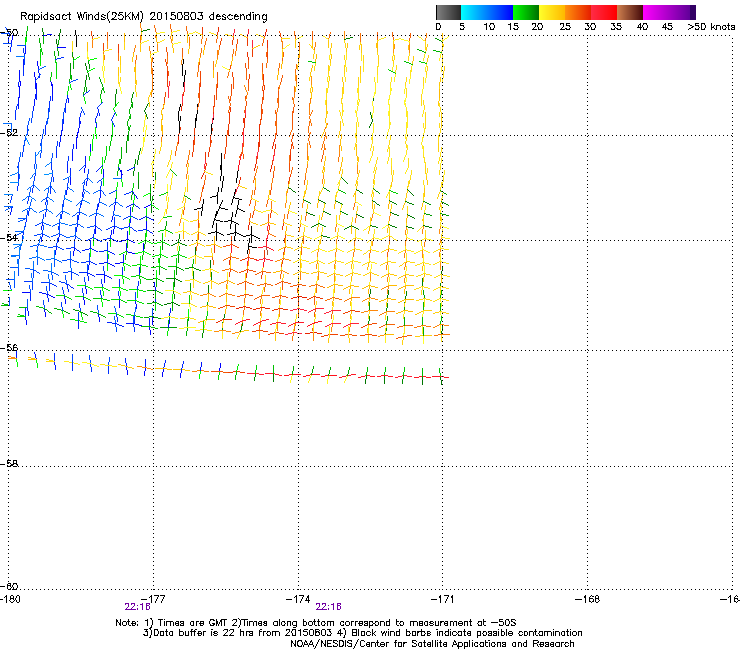
Task: Click the cyan-blue 5-15 knots color segment
Action: coord(487,12)
